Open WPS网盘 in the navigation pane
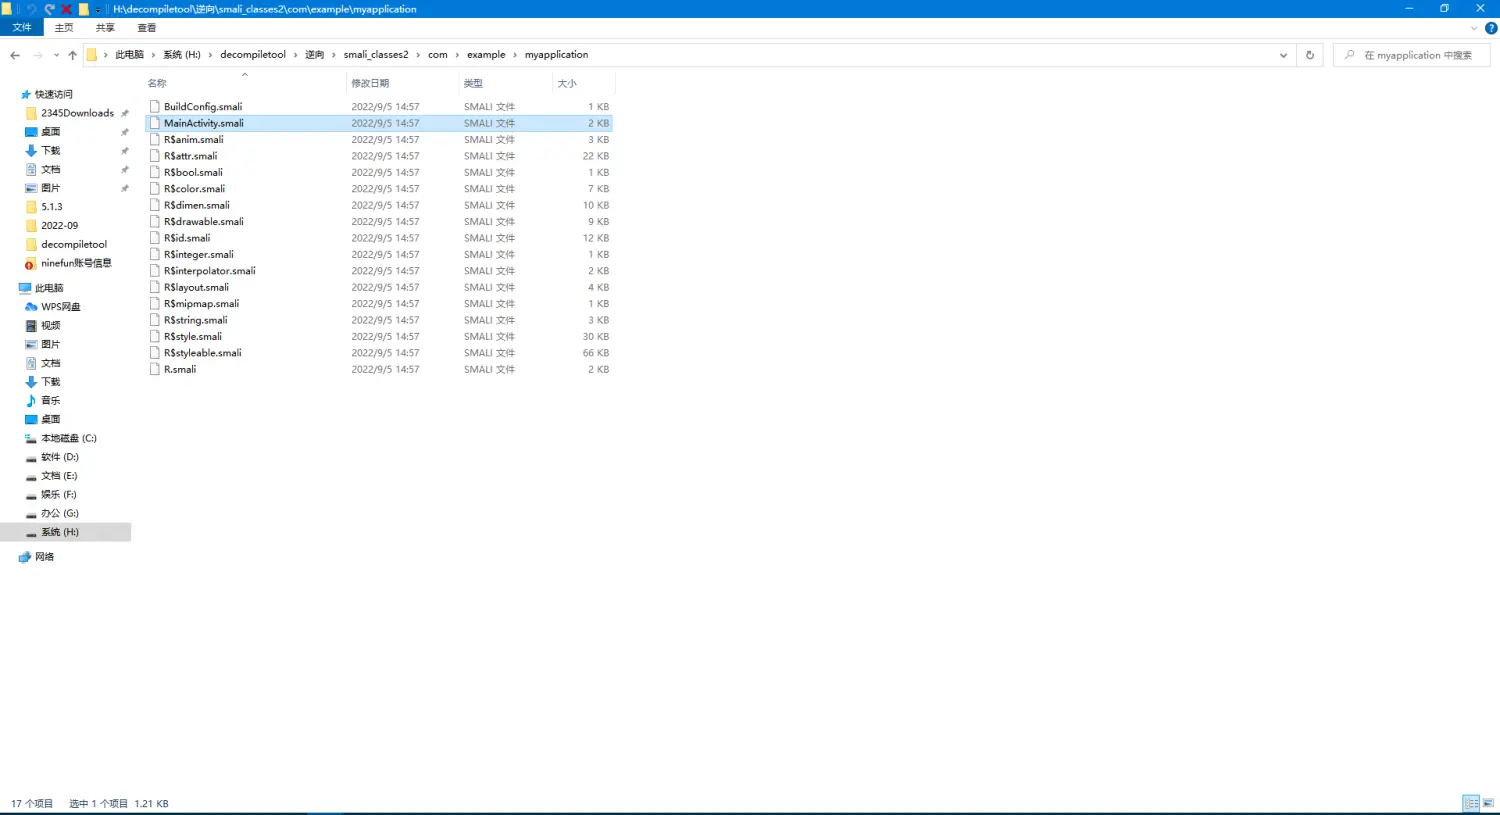This screenshot has width=1500, height=815. point(60,307)
